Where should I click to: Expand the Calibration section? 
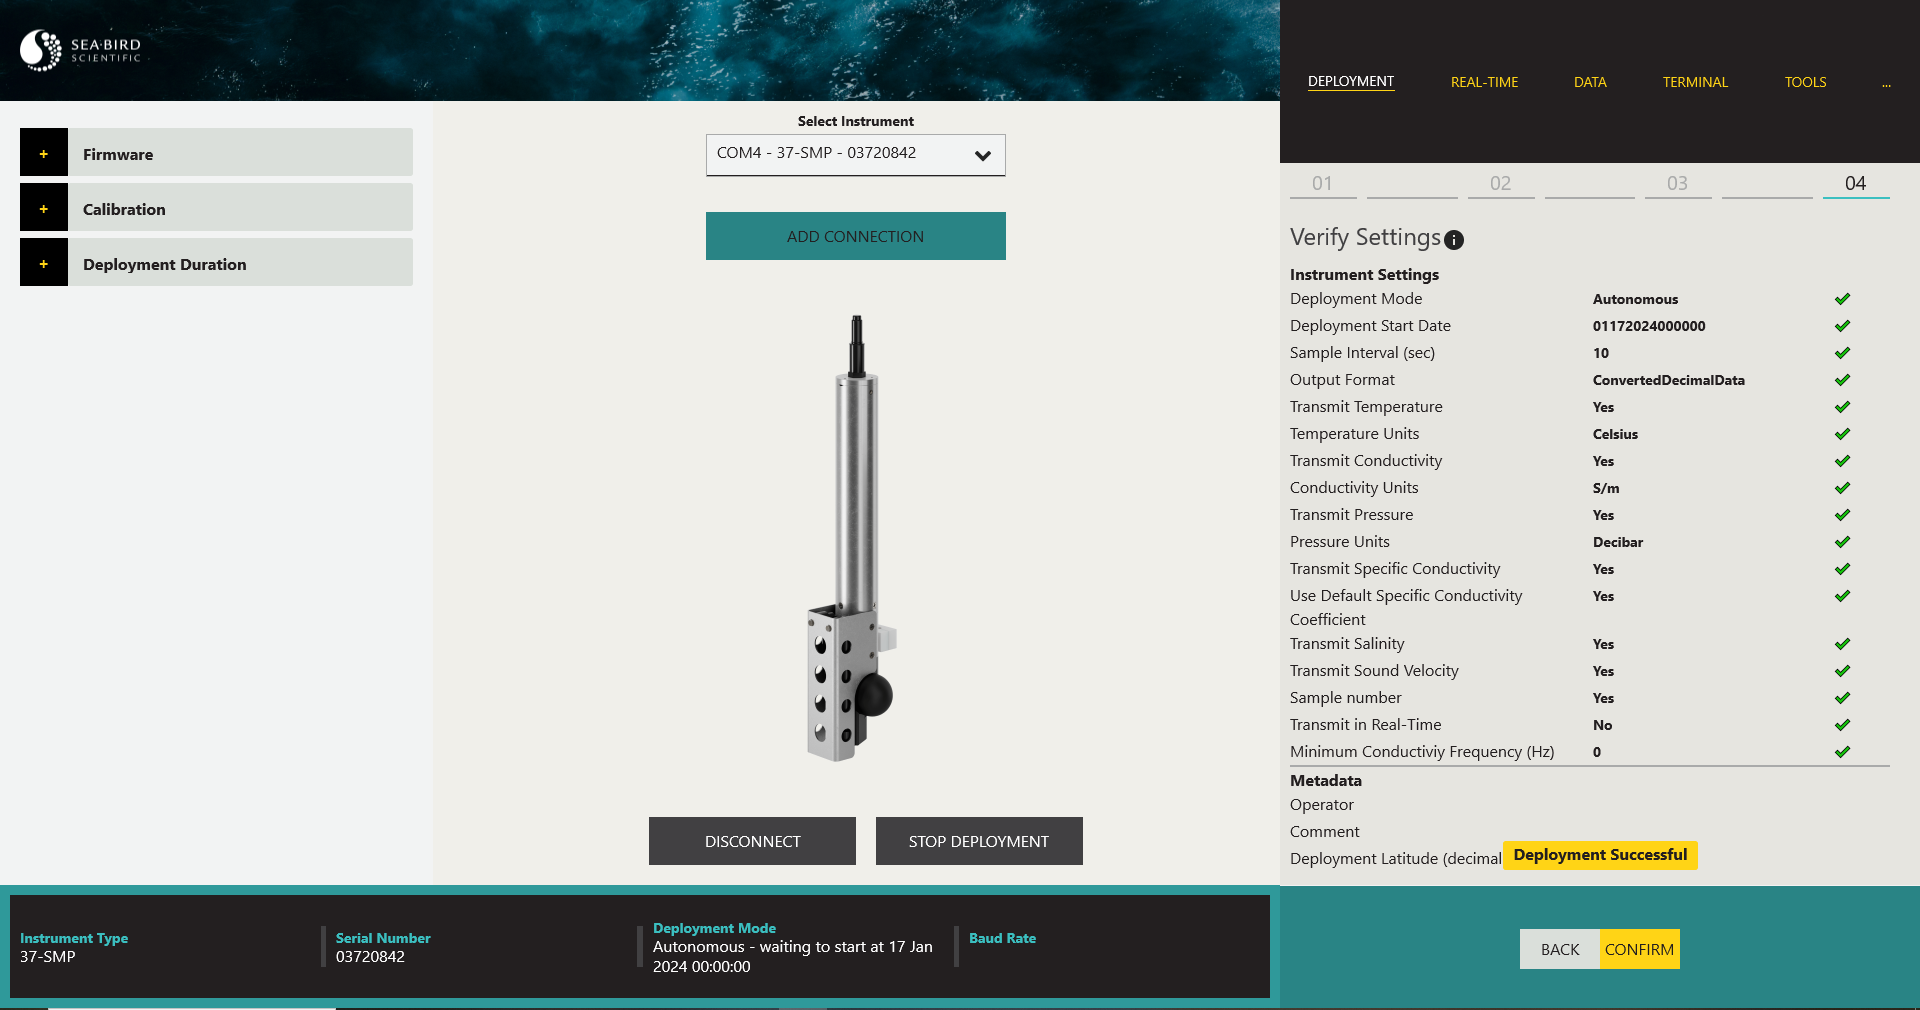tap(44, 209)
